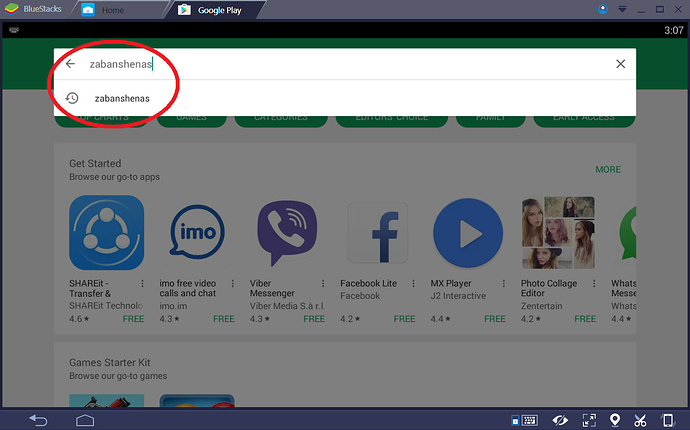The height and width of the screenshot is (430, 690).
Task: Click the 3:07 clock in status bar
Action: (673, 30)
